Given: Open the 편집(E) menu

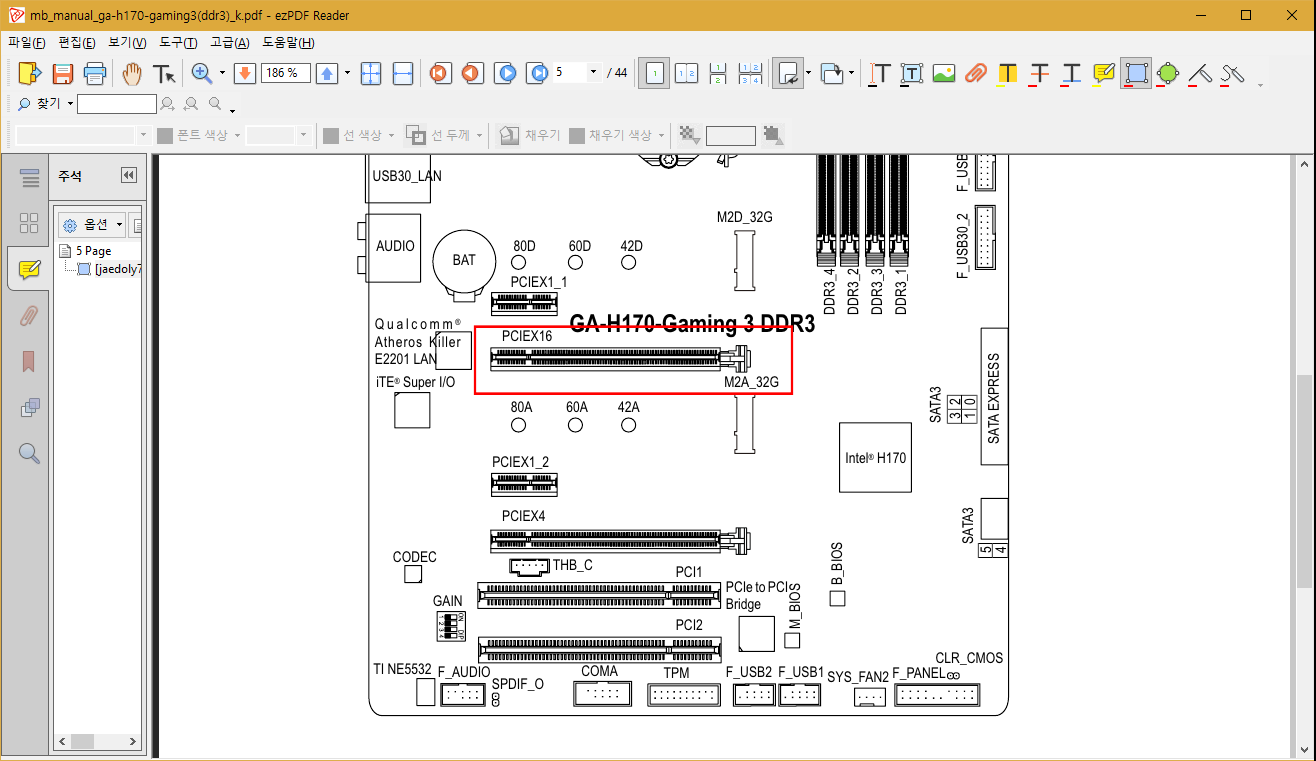Looking at the screenshot, I should (x=77, y=42).
